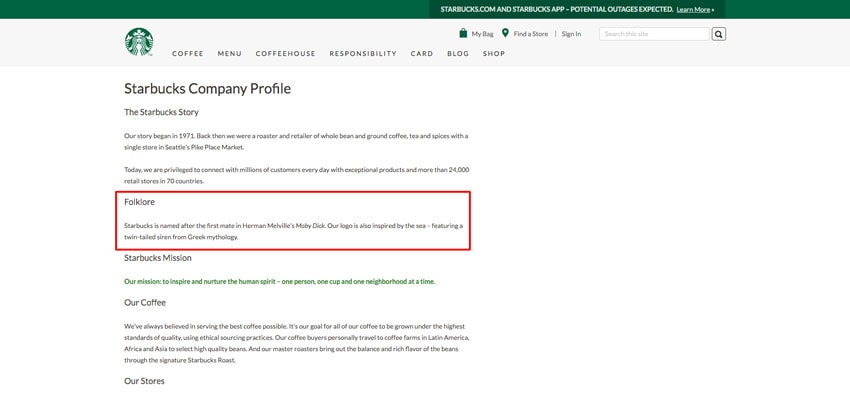Click the Starbucks Company Profile heading
This screenshot has width=850, height=393.
click(x=208, y=88)
